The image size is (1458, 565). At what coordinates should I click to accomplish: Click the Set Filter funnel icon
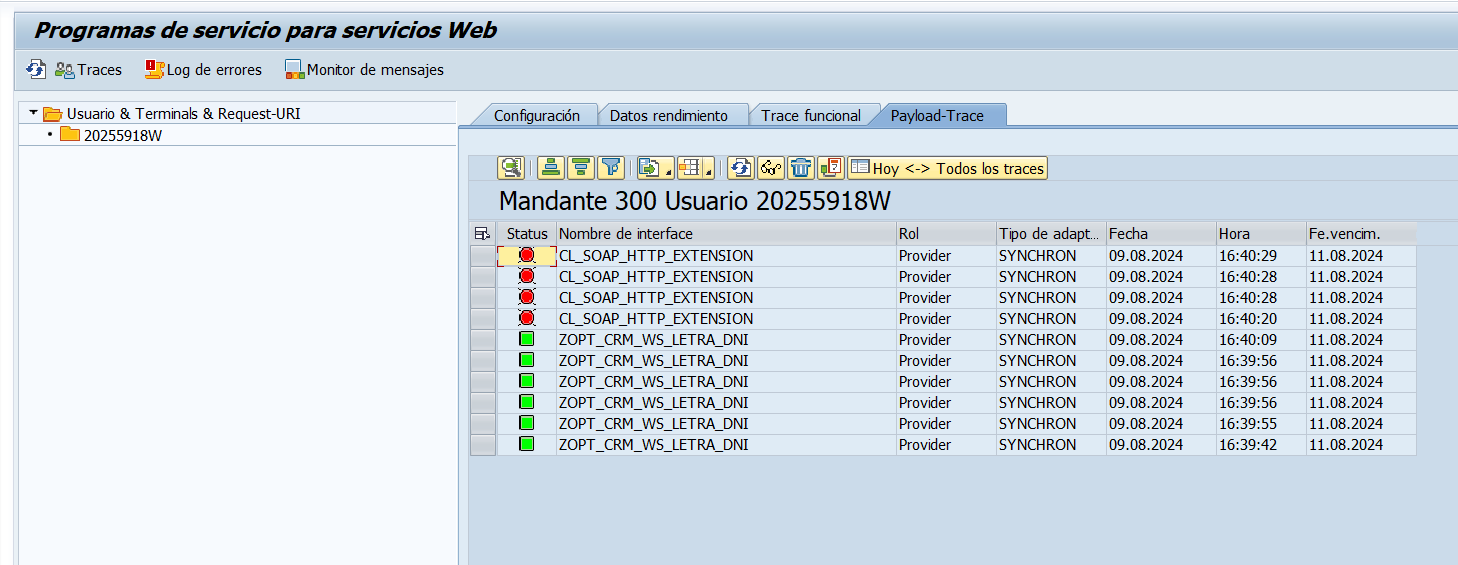[x=611, y=168]
